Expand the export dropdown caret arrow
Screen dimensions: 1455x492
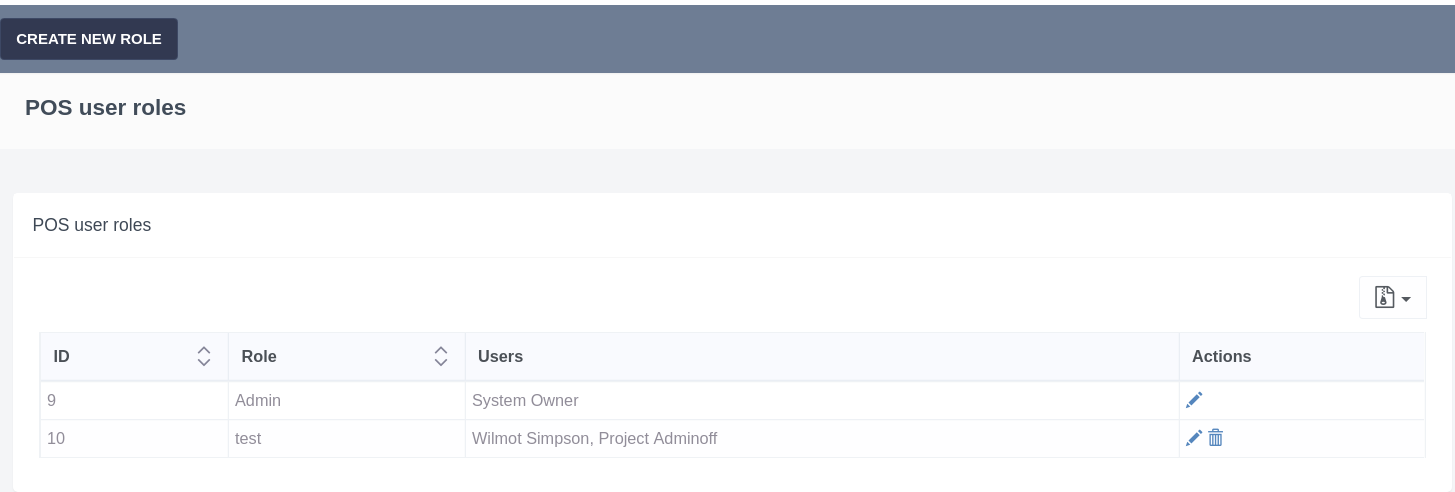pyautogui.click(x=1406, y=299)
